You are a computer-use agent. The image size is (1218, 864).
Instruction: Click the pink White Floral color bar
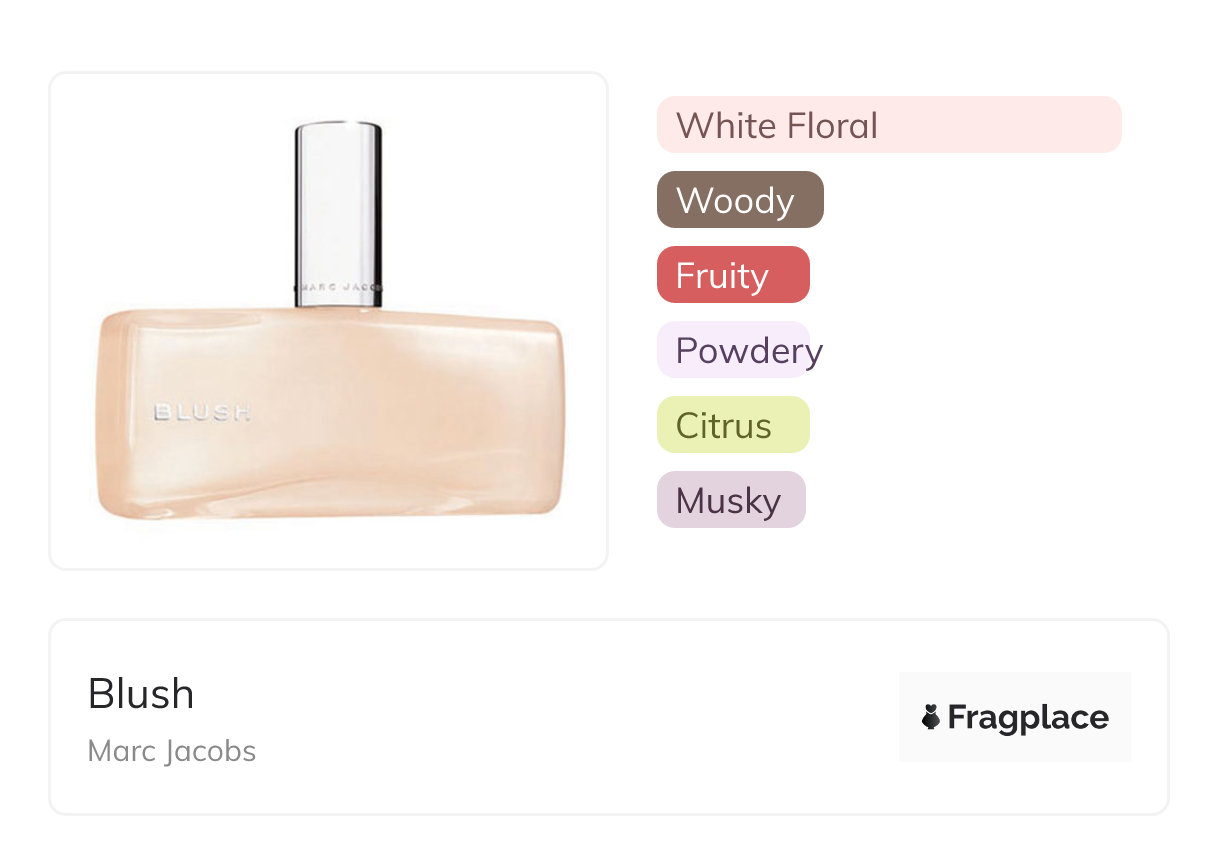(889, 125)
